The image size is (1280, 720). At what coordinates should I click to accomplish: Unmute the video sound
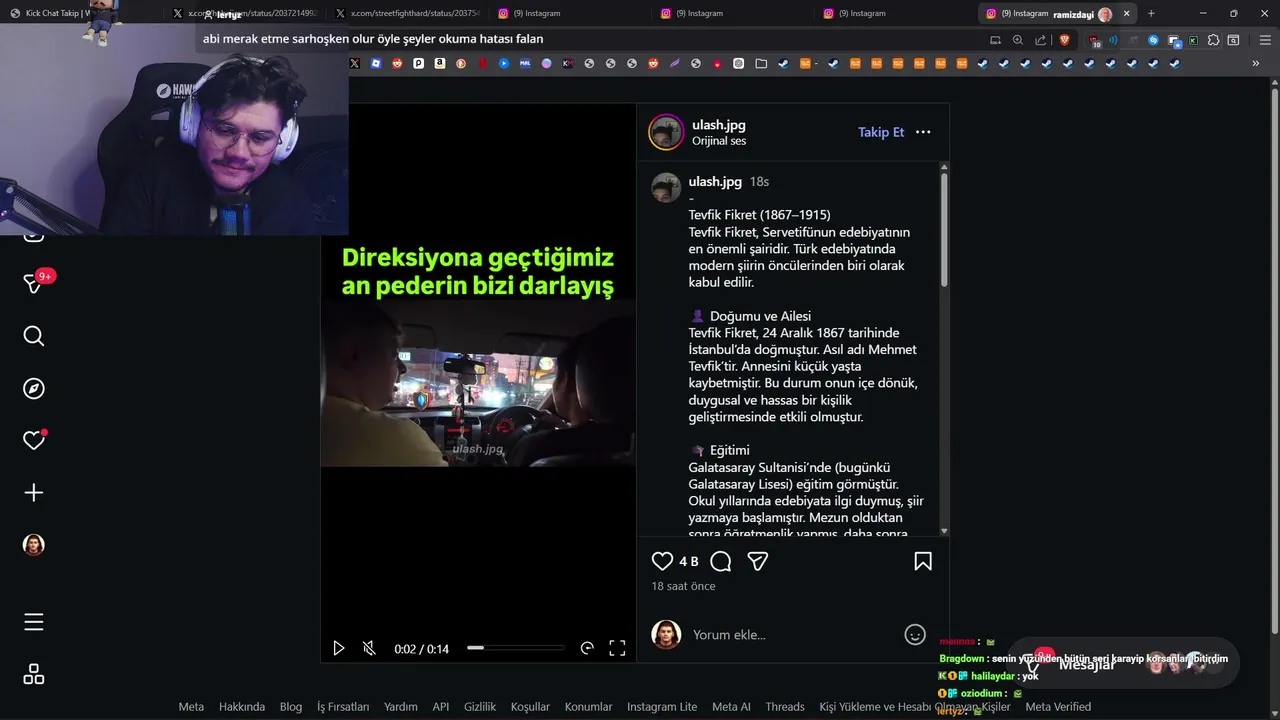(x=369, y=648)
